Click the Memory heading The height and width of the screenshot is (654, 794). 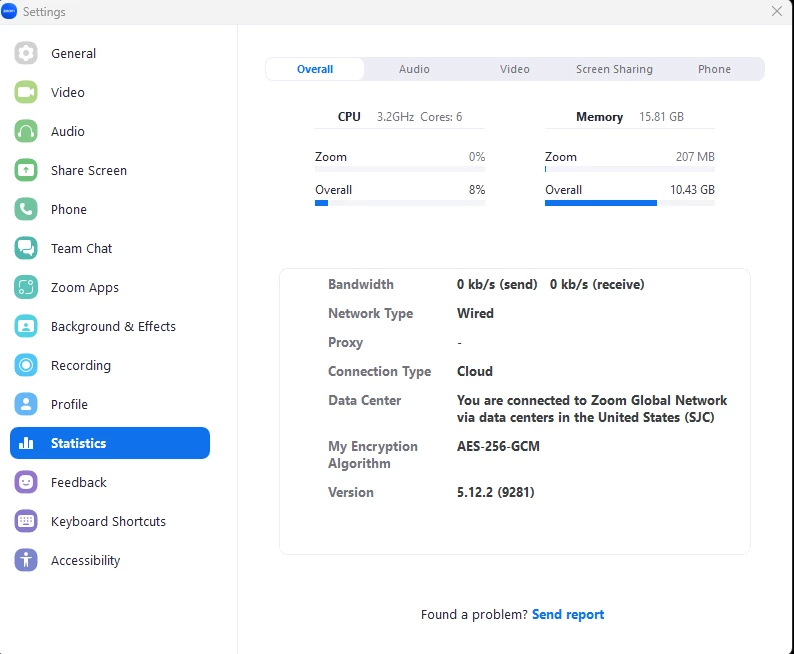pyautogui.click(x=599, y=117)
